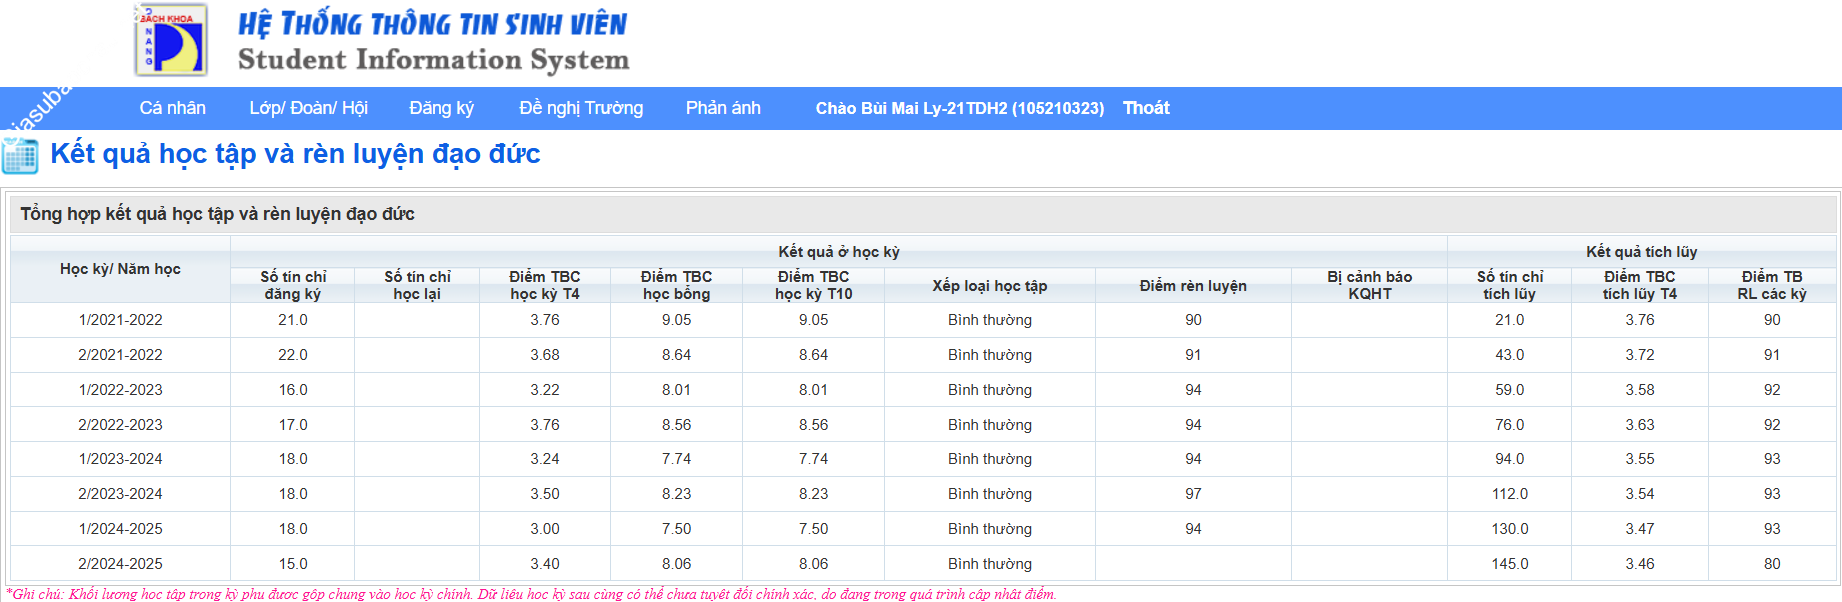This screenshot has width=1842, height=602.
Task: Click the Xếp loại học tập header
Action: pyautogui.click(x=989, y=286)
